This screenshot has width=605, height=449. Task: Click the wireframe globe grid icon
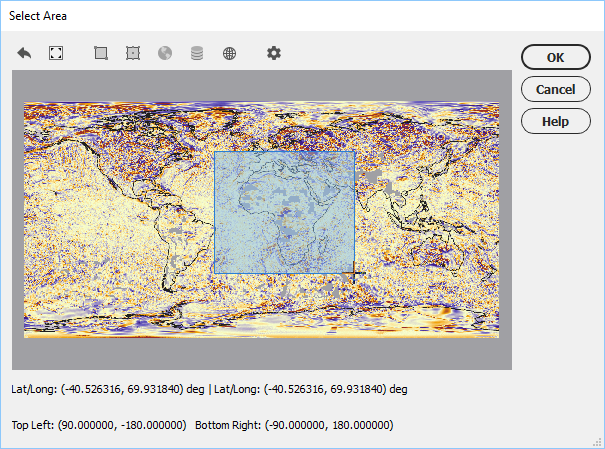229,53
